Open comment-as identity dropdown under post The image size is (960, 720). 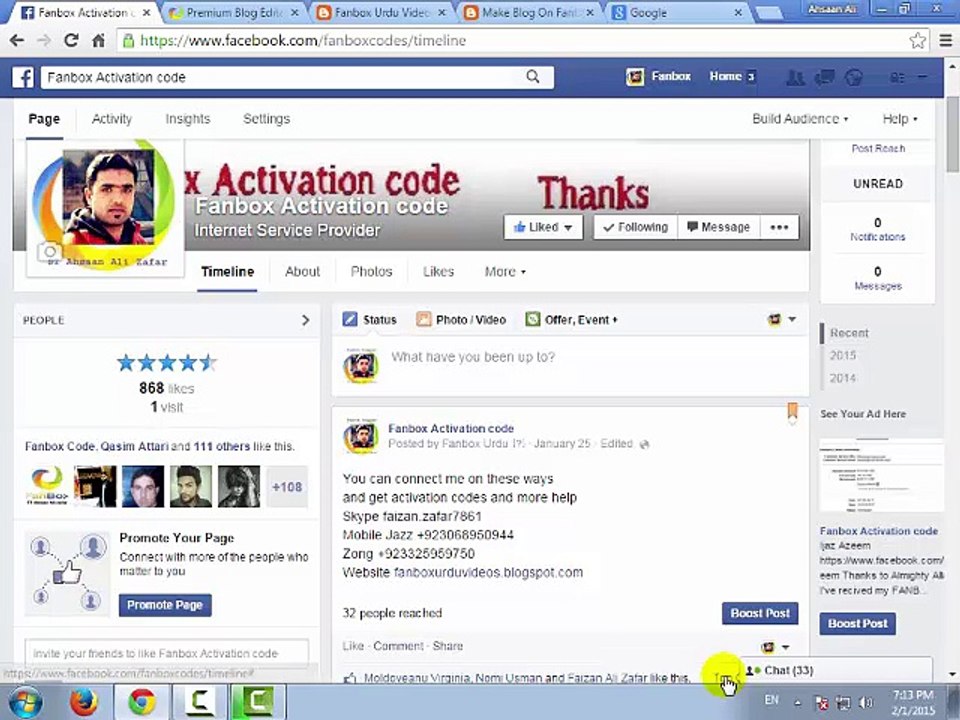(x=774, y=647)
